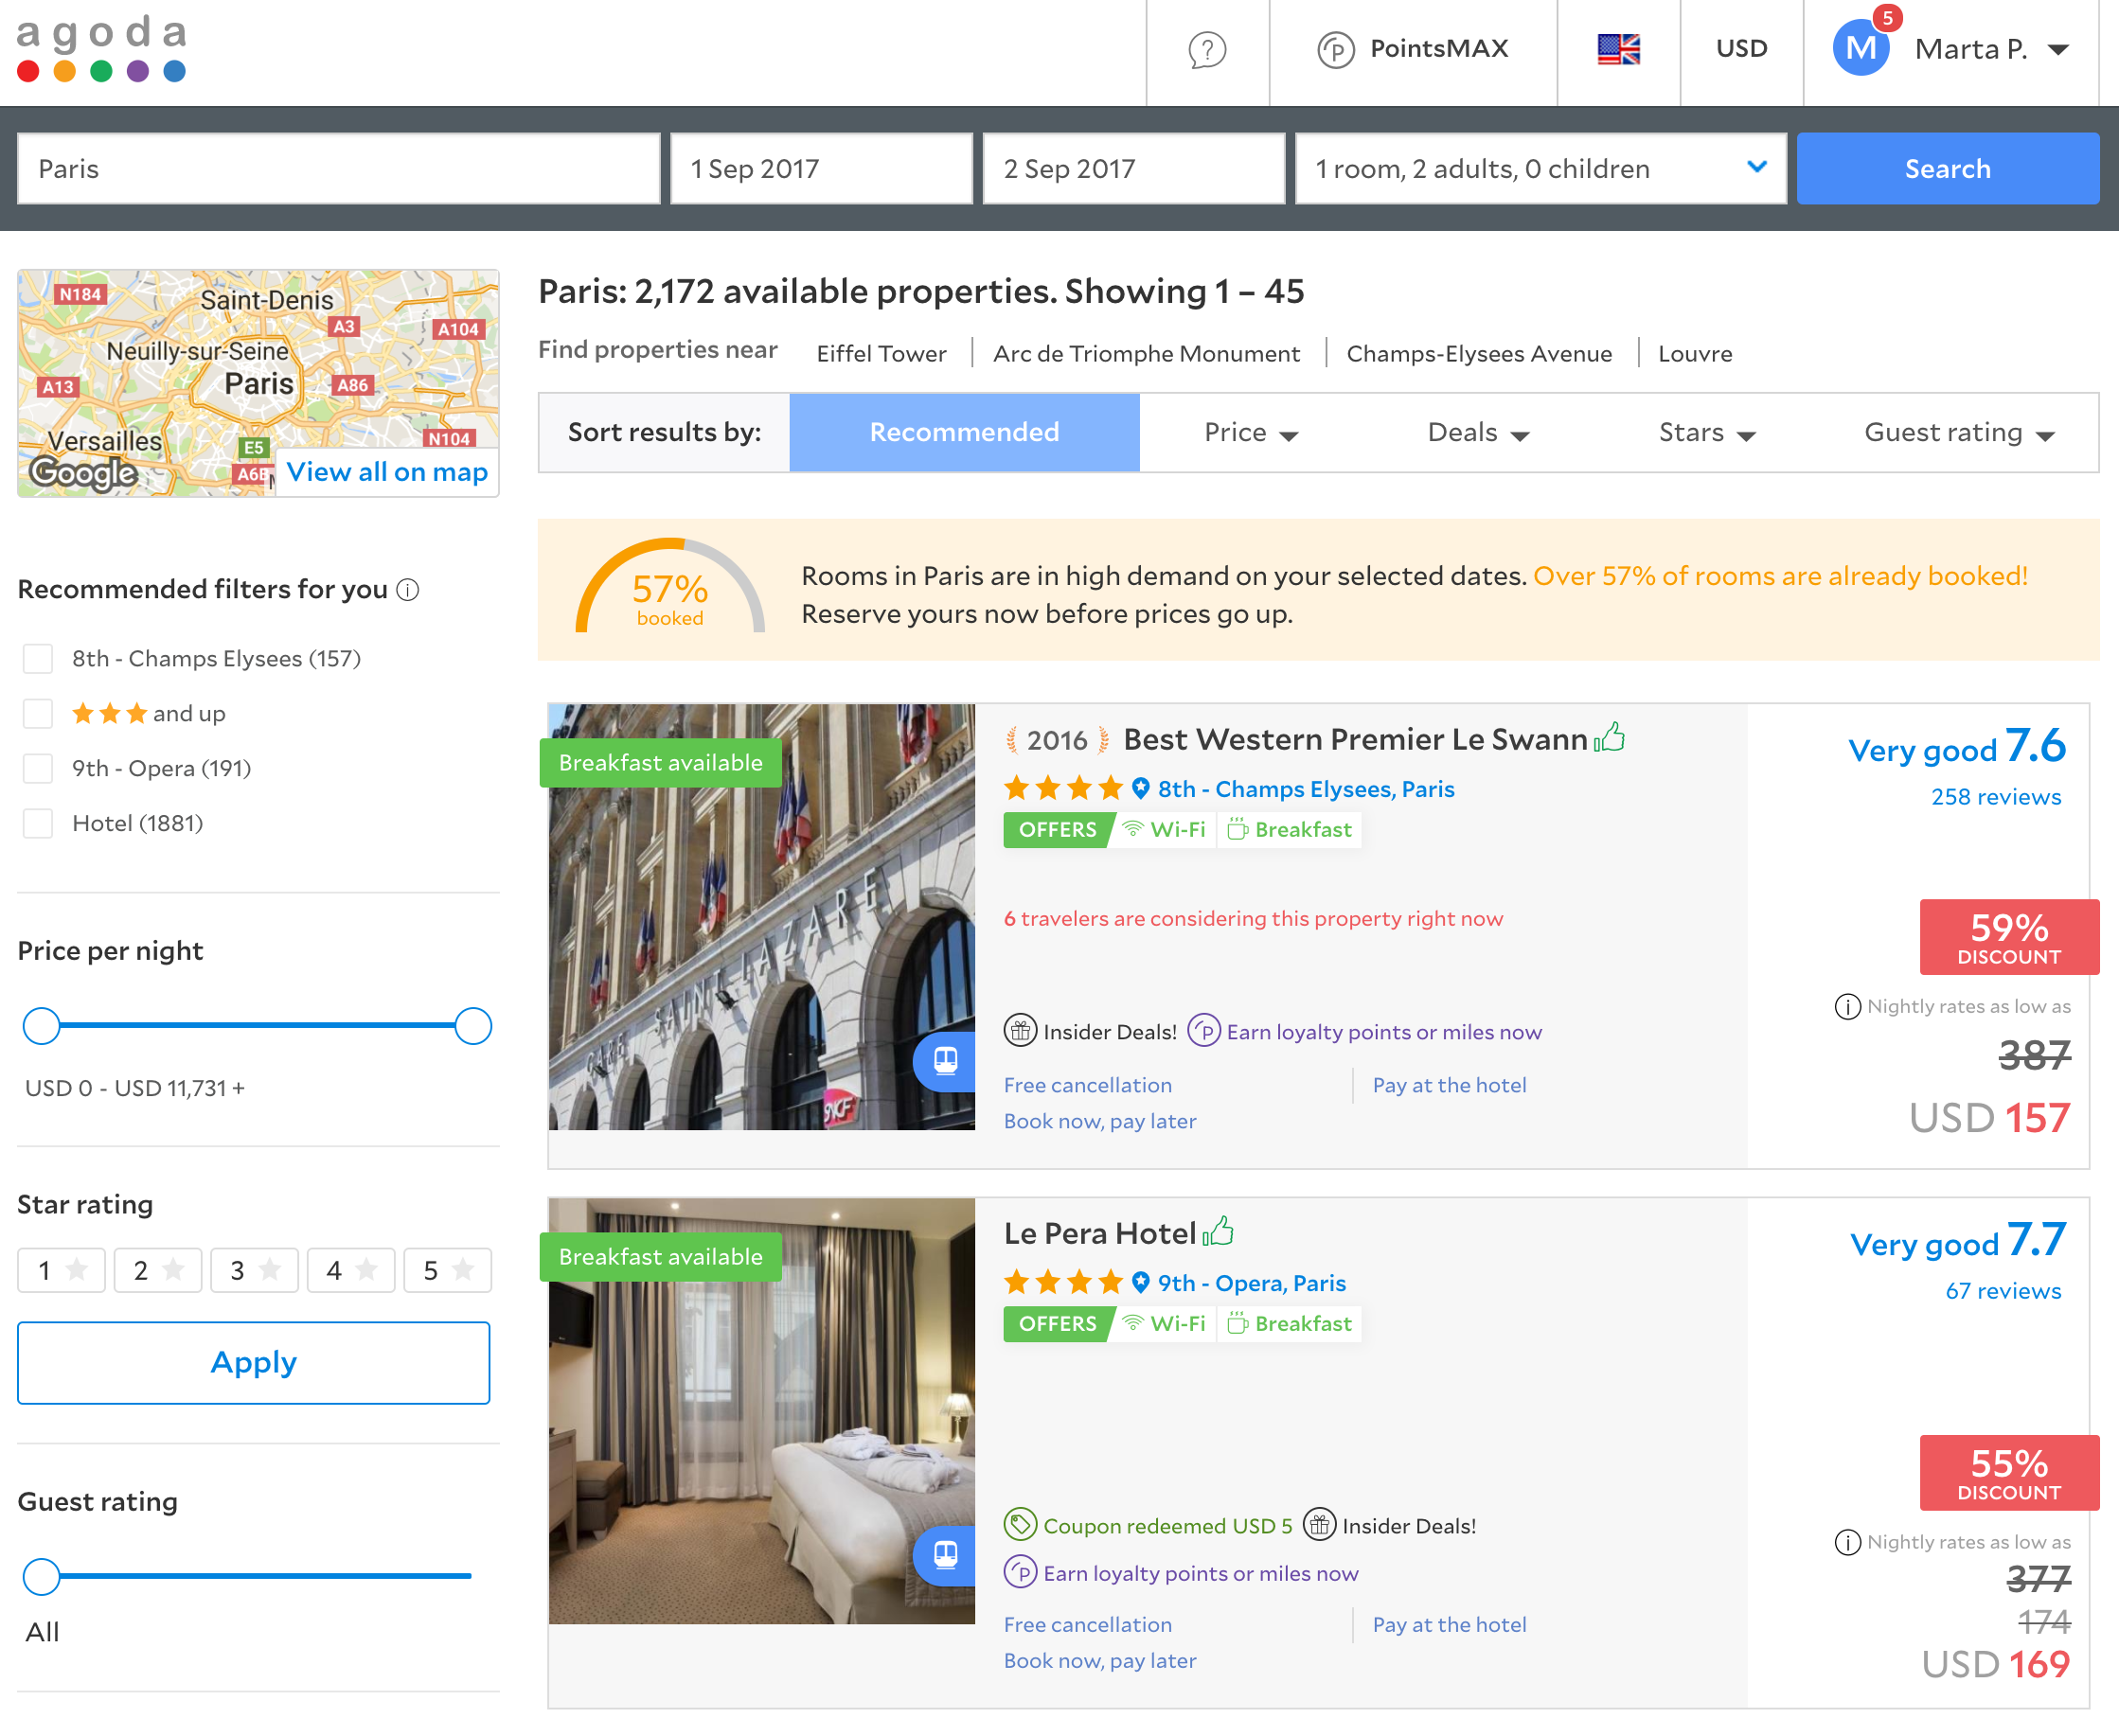The image size is (2119, 1736).
Task: Click info icon next to Recommended filters
Action: click(x=408, y=589)
